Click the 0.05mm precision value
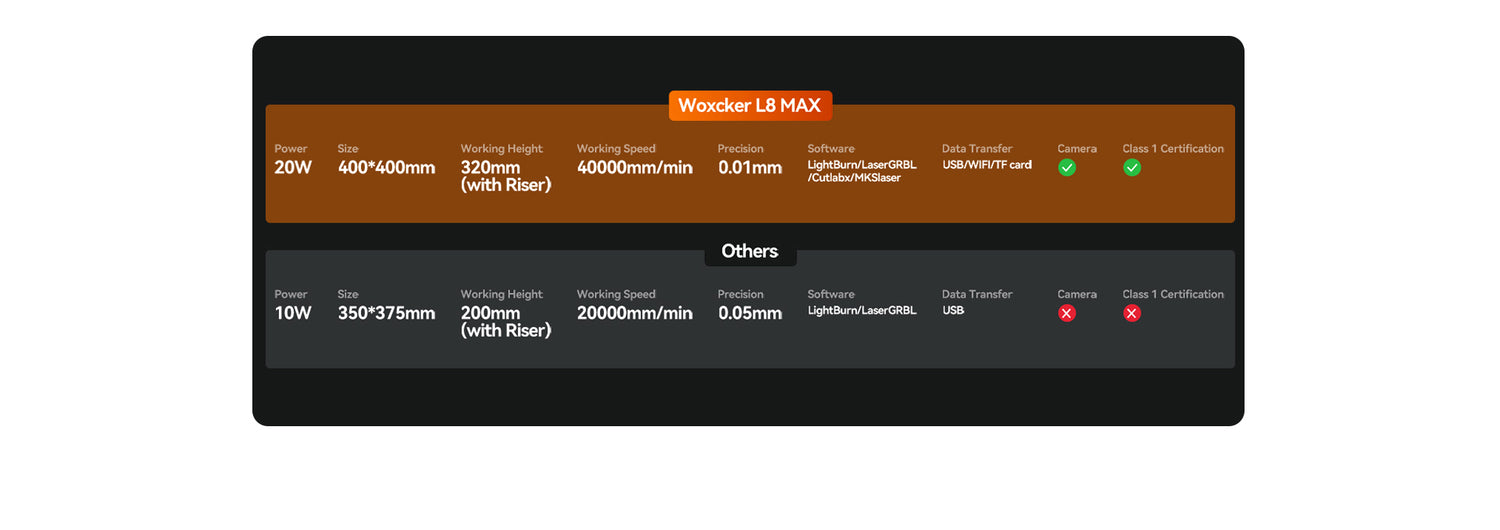Image resolution: width=1500 pixels, height=530 pixels. point(750,313)
